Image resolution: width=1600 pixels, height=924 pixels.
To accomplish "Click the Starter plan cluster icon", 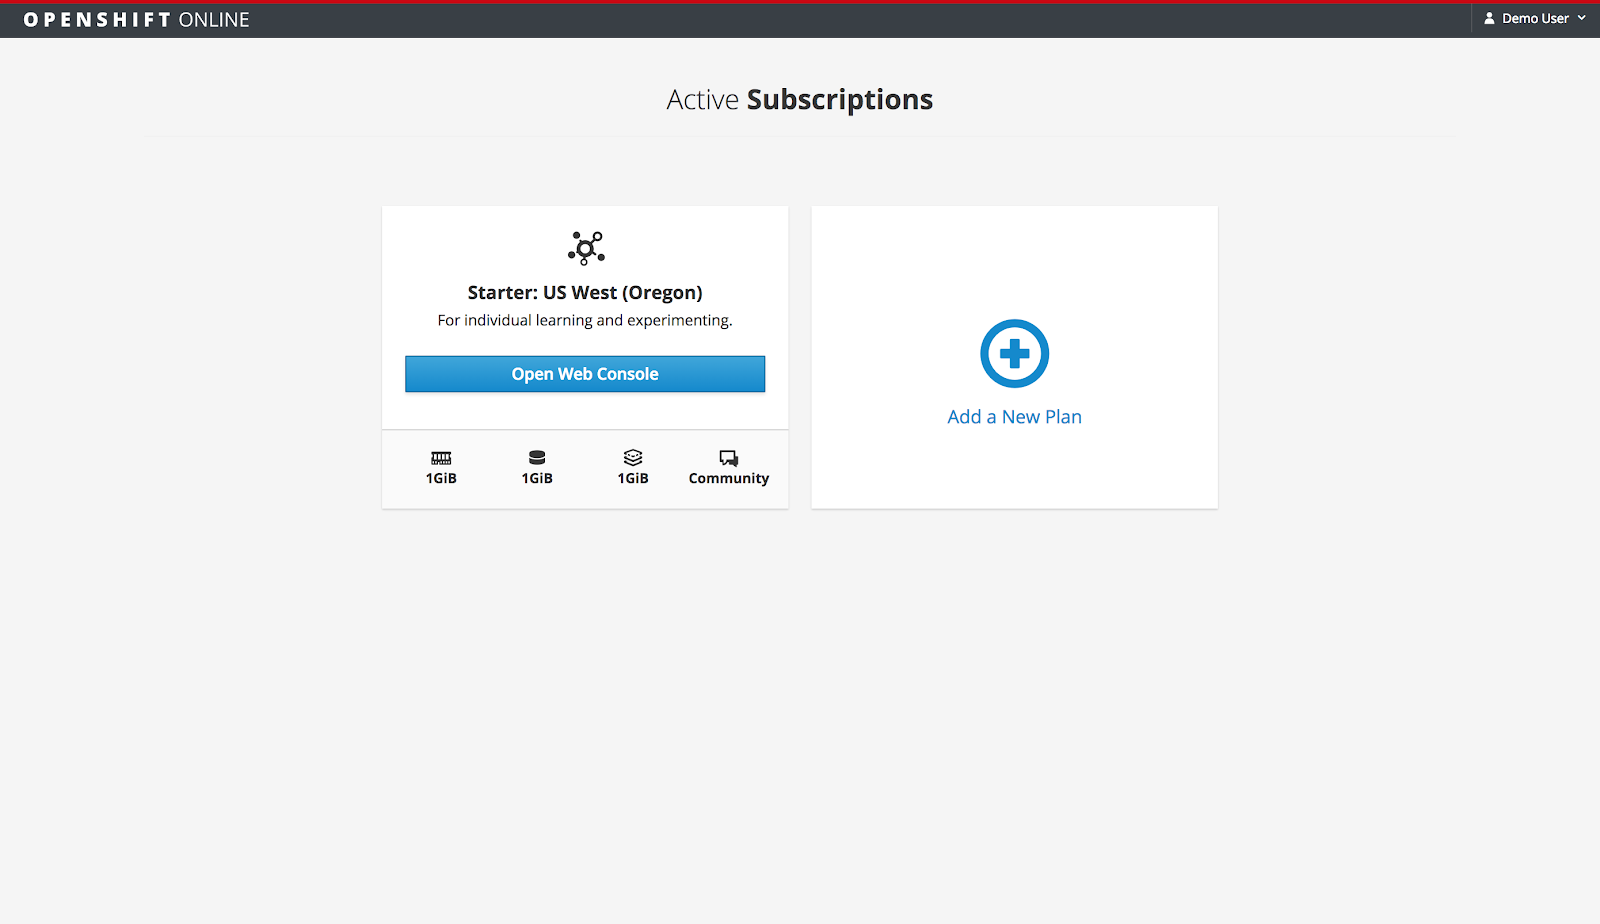I will point(586,248).
